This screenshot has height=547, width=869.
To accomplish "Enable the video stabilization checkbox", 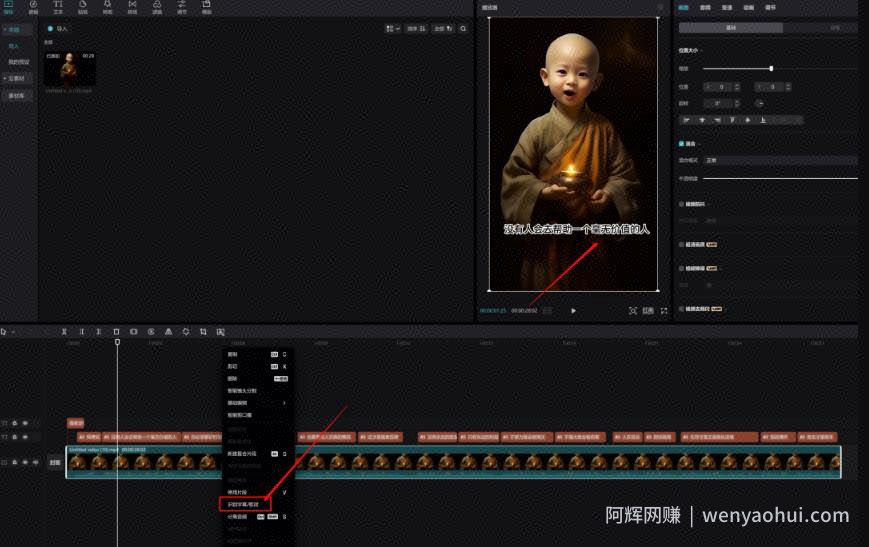I will click(x=681, y=204).
